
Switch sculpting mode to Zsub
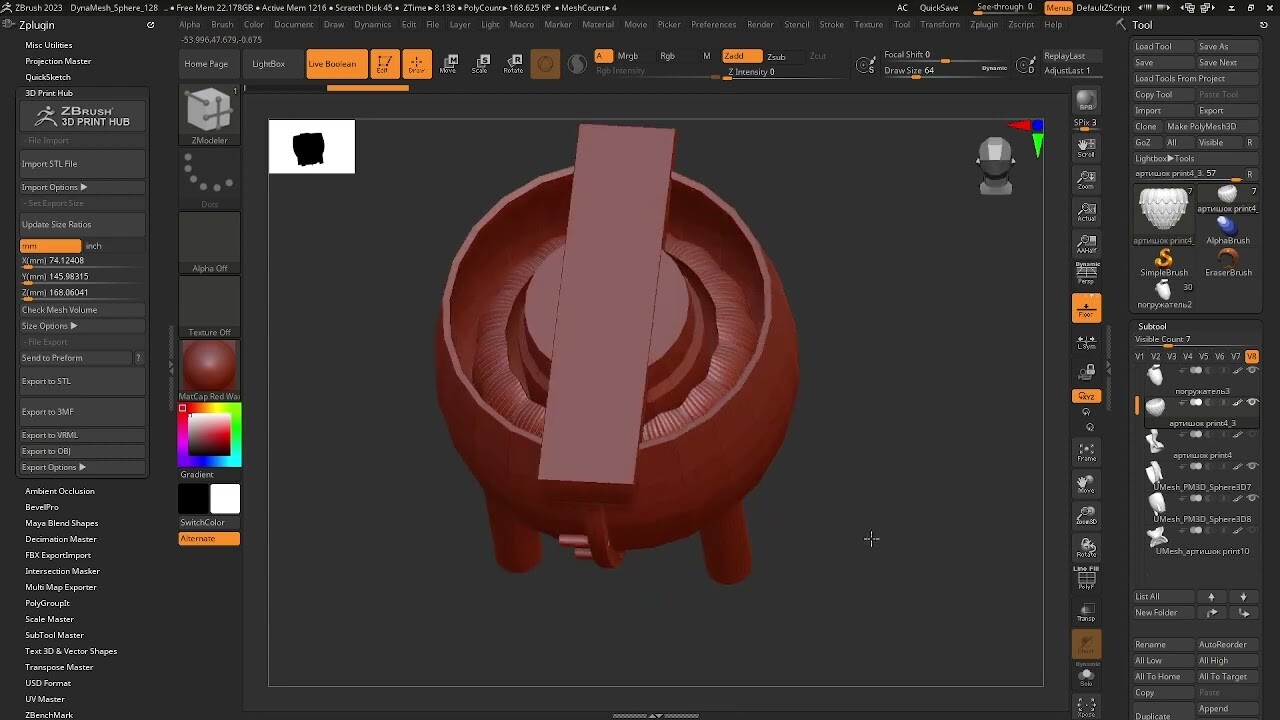pyautogui.click(x=775, y=56)
